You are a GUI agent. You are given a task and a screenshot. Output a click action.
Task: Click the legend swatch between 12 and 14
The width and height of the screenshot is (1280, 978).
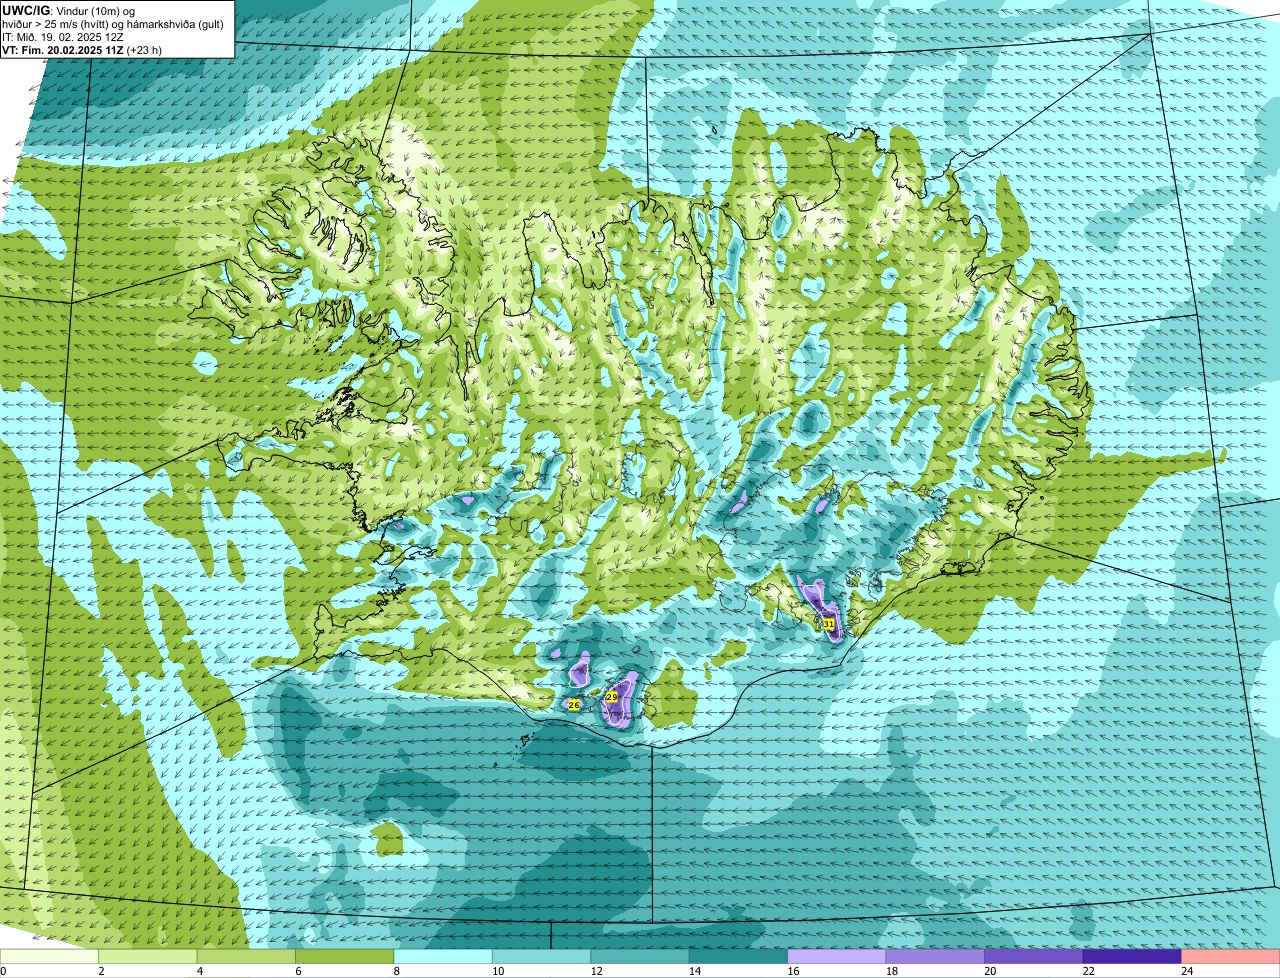640,957
